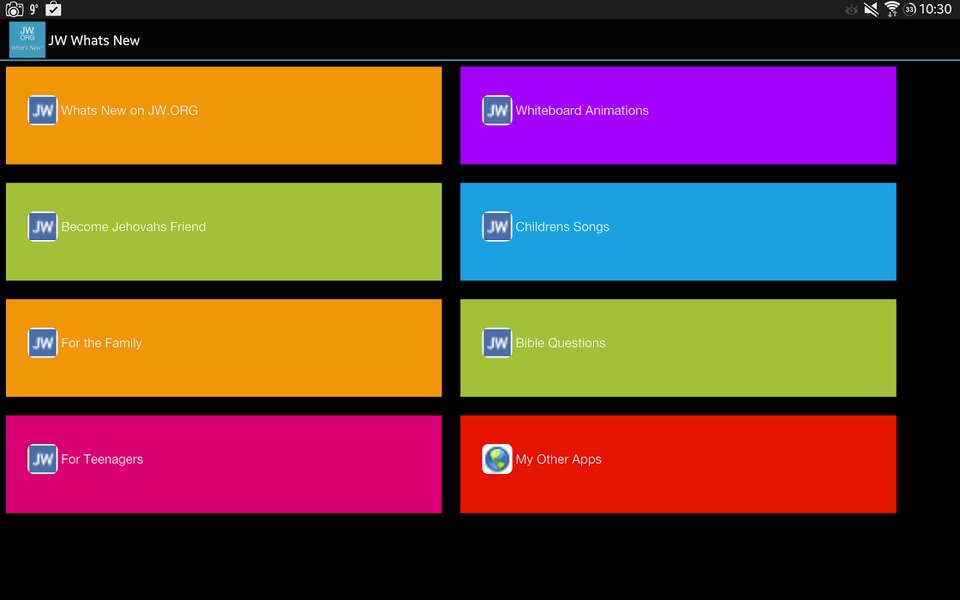Image resolution: width=960 pixels, height=600 pixels.
Task: Open the Whiteboard Animations purple tile
Action: click(x=678, y=115)
